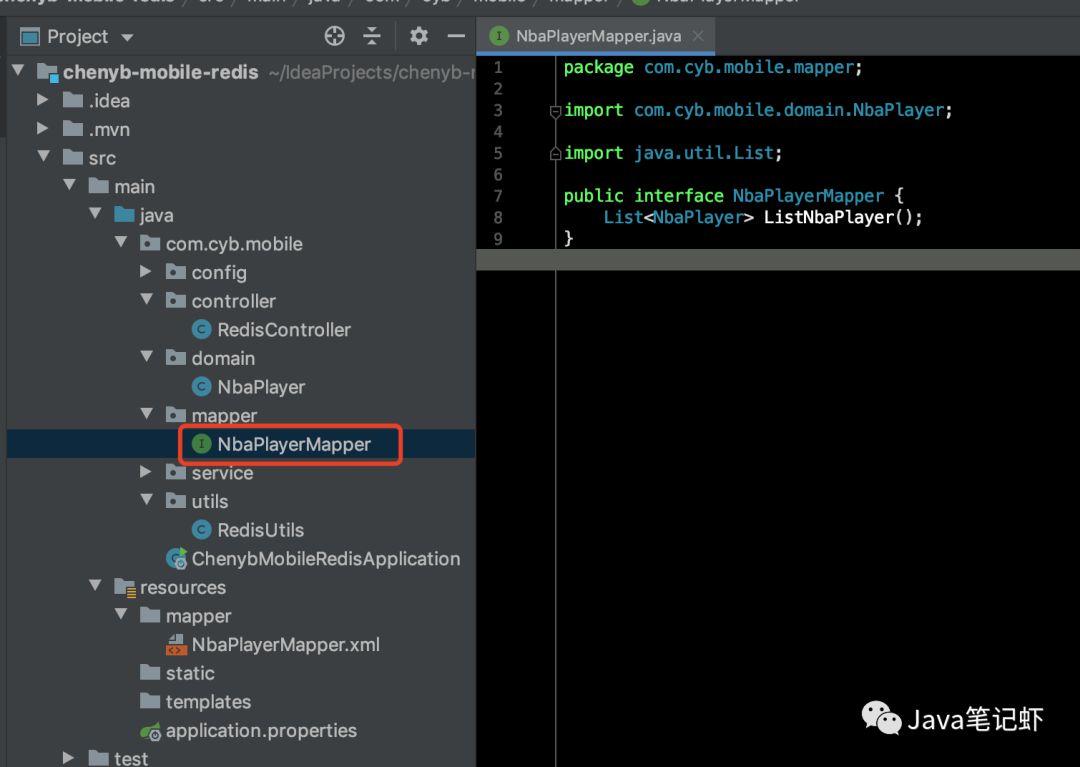This screenshot has width=1080, height=767.
Task: Click line number 8 in gutter
Action: point(498,218)
